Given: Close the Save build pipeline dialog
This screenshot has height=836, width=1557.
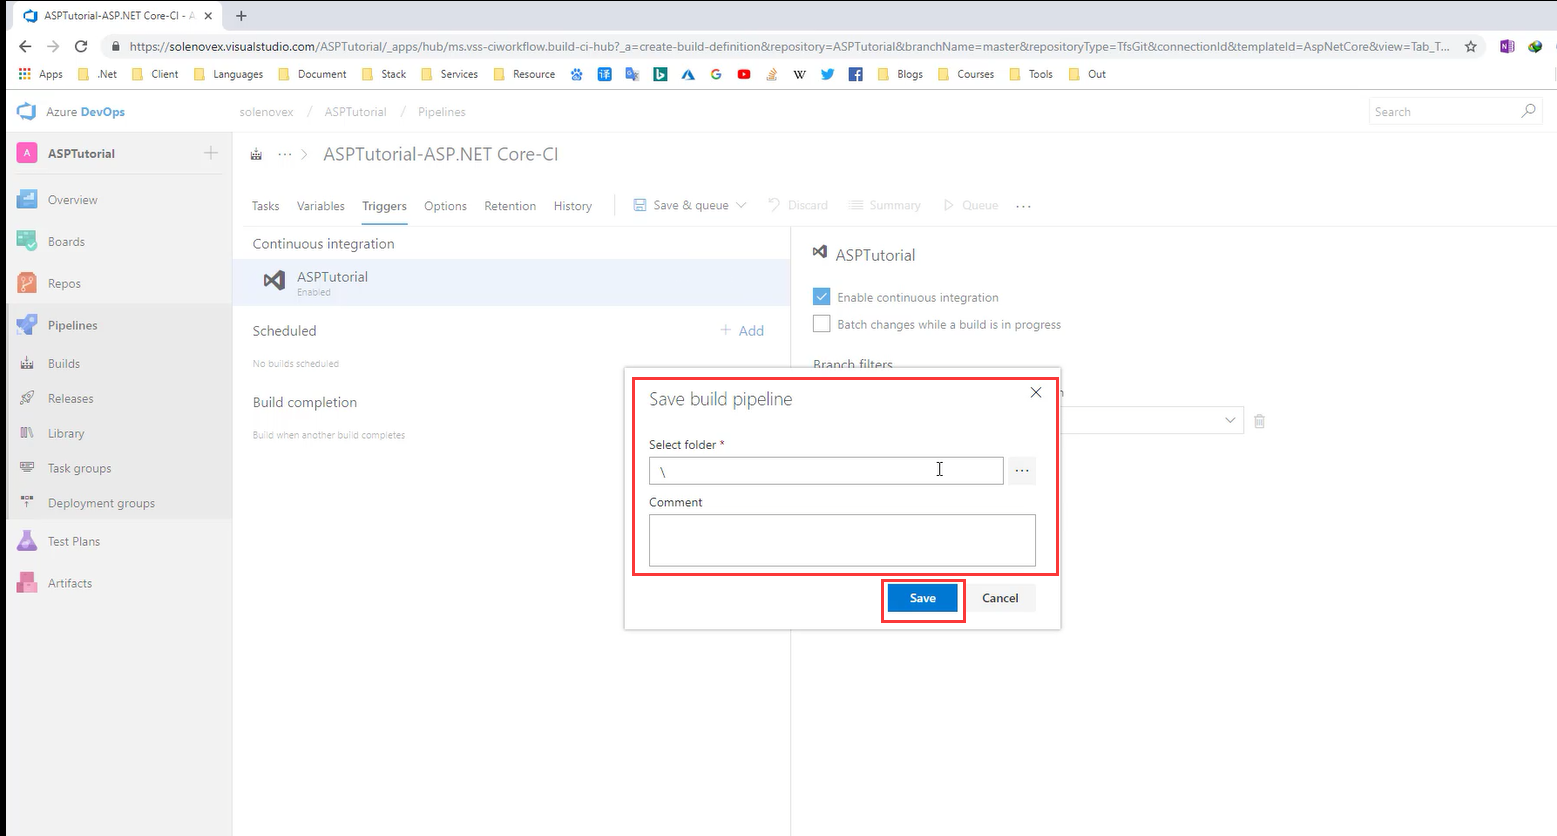Looking at the screenshot, I should 1036,393.
